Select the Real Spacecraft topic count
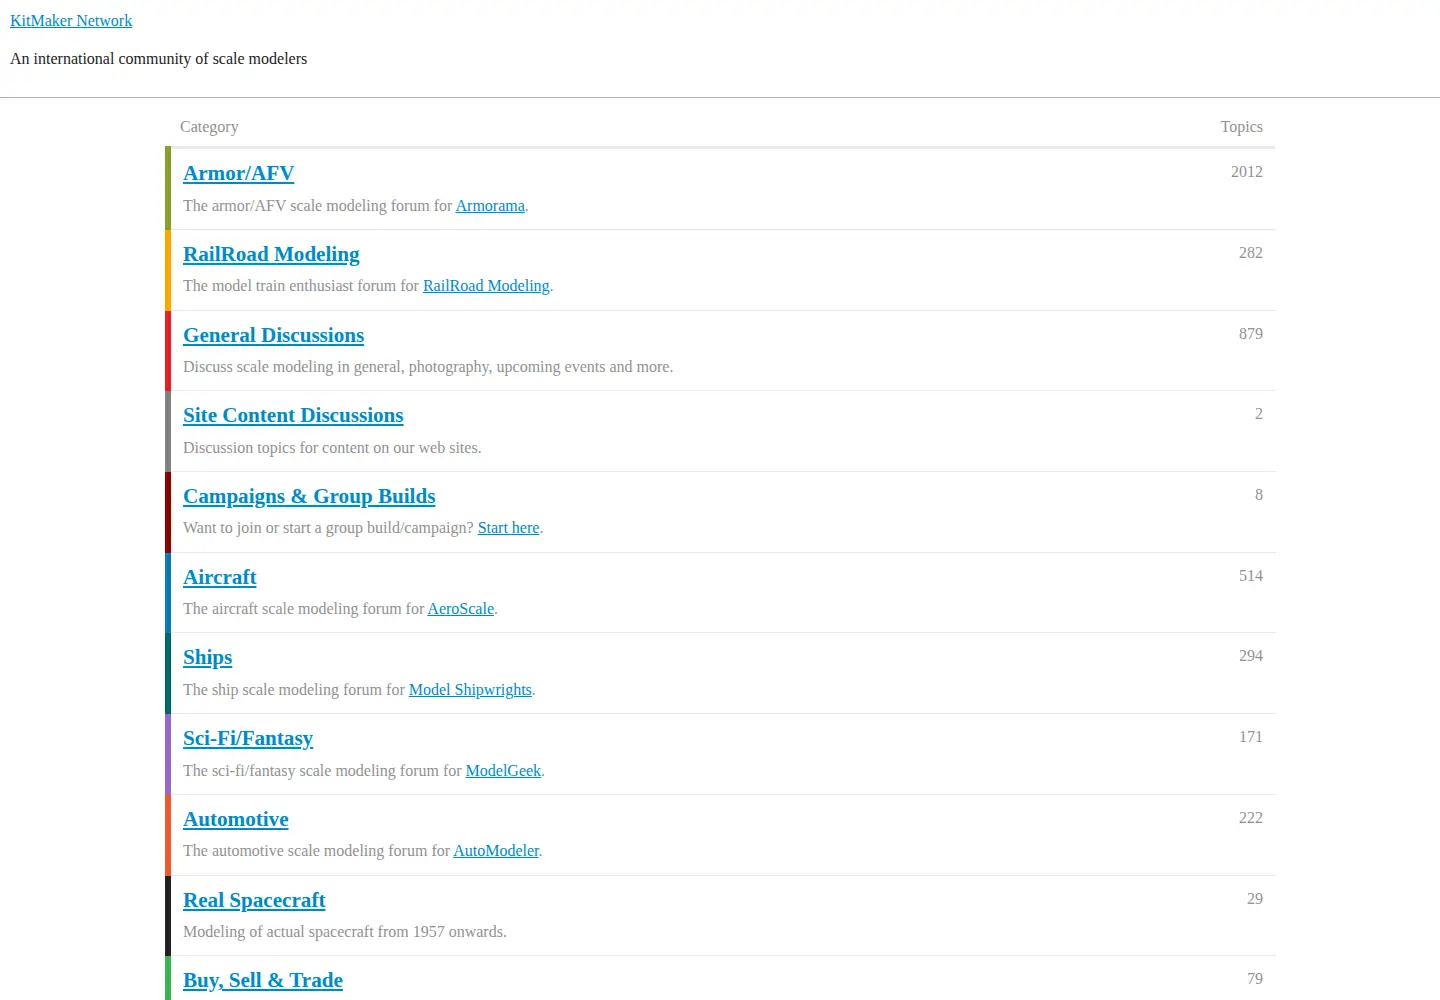The width and height of the screenshot is (1440, 1000). pyautogui.click(x=1254, y=899)
